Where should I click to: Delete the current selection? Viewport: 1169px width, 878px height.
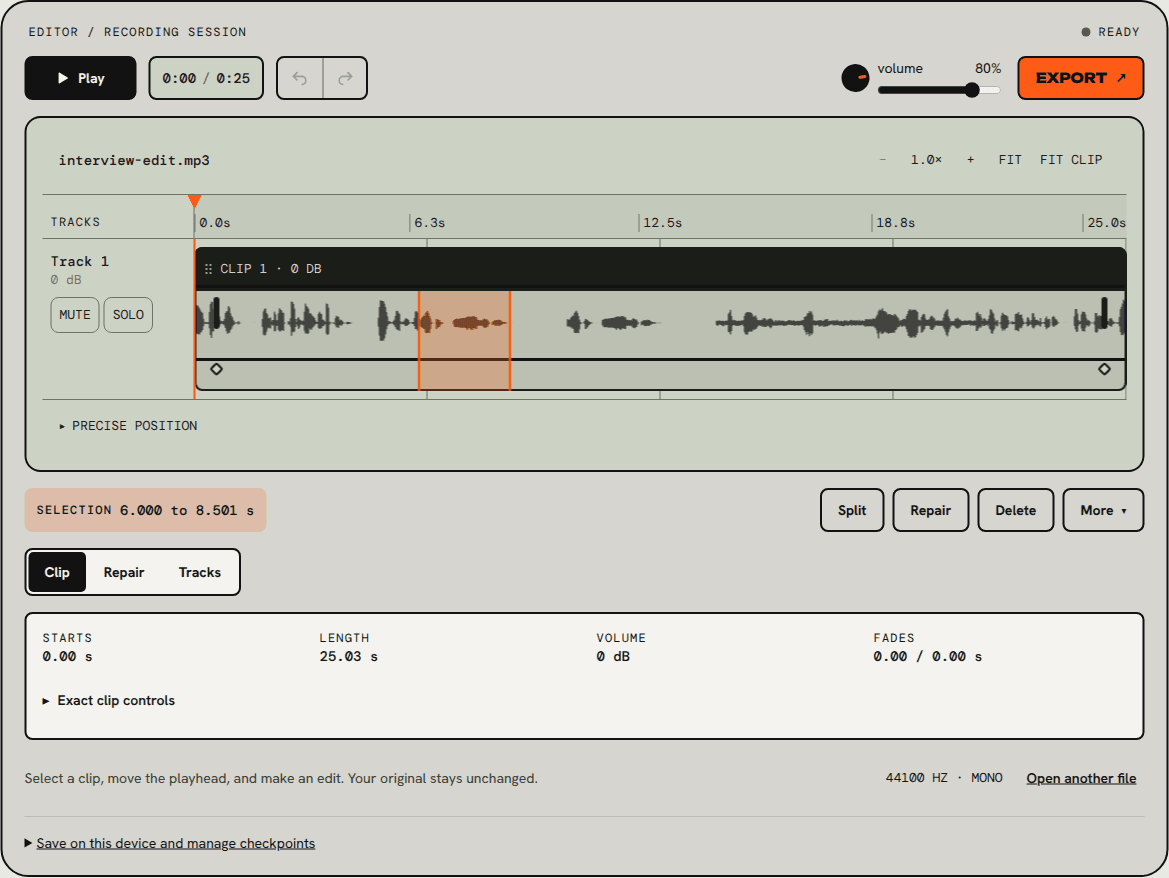tap(1015, 511)
